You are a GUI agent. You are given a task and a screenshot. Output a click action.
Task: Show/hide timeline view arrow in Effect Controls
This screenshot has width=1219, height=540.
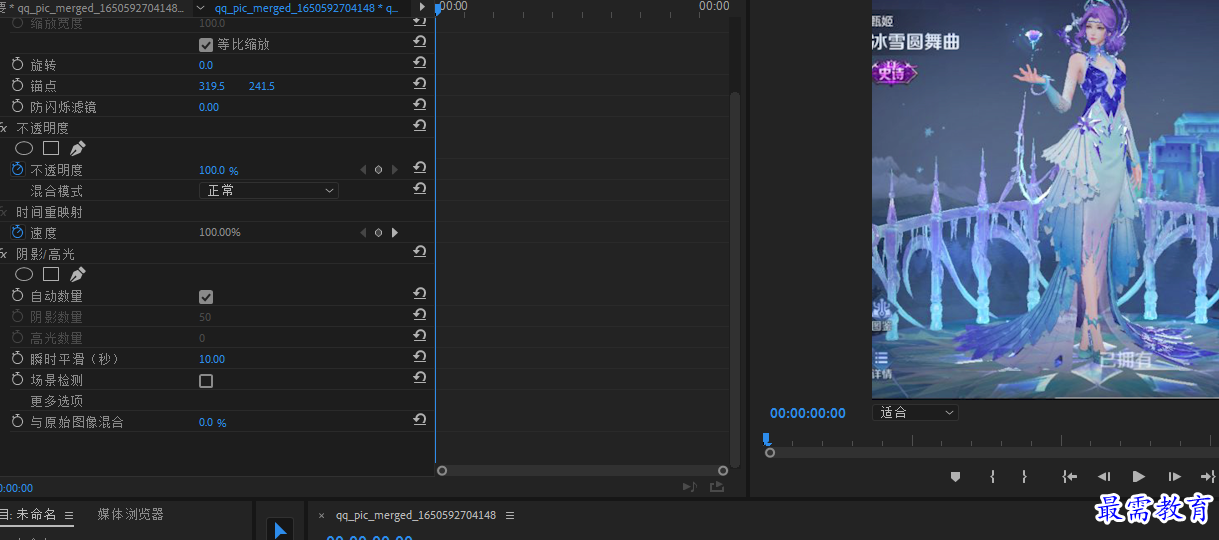(x=423, y=7)
